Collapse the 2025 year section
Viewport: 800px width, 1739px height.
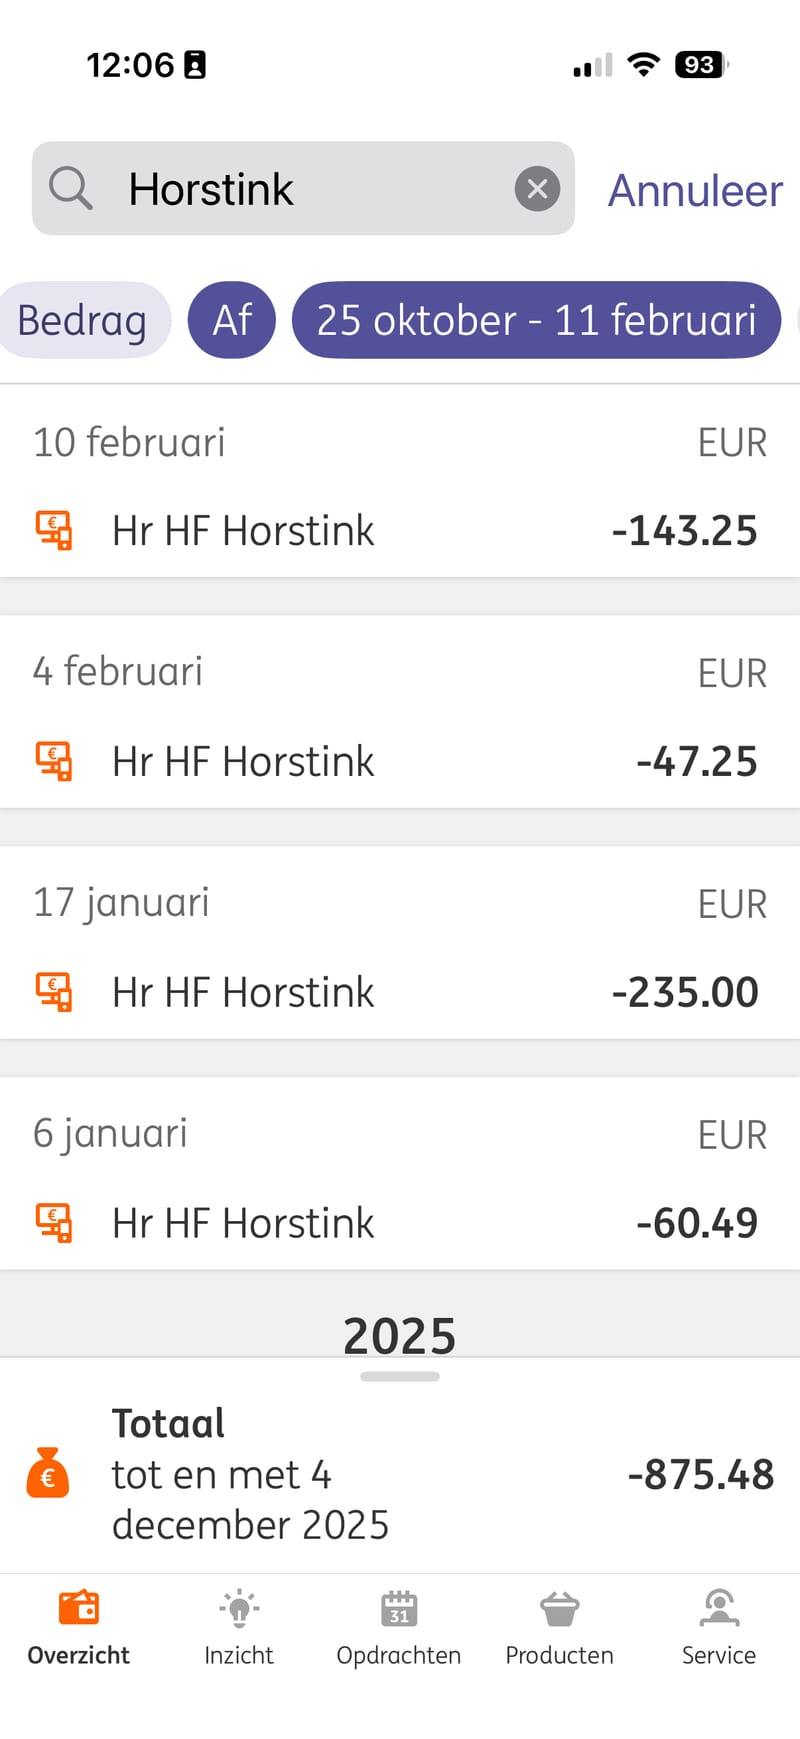[399, 1334]
